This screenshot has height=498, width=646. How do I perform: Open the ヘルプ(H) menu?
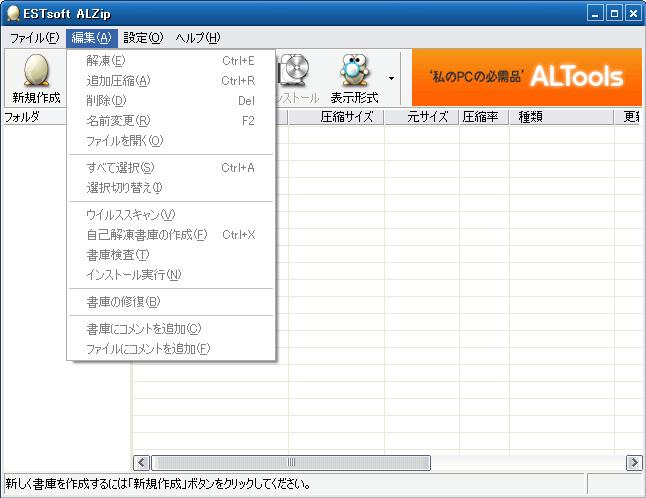click(x=198, y=38)
